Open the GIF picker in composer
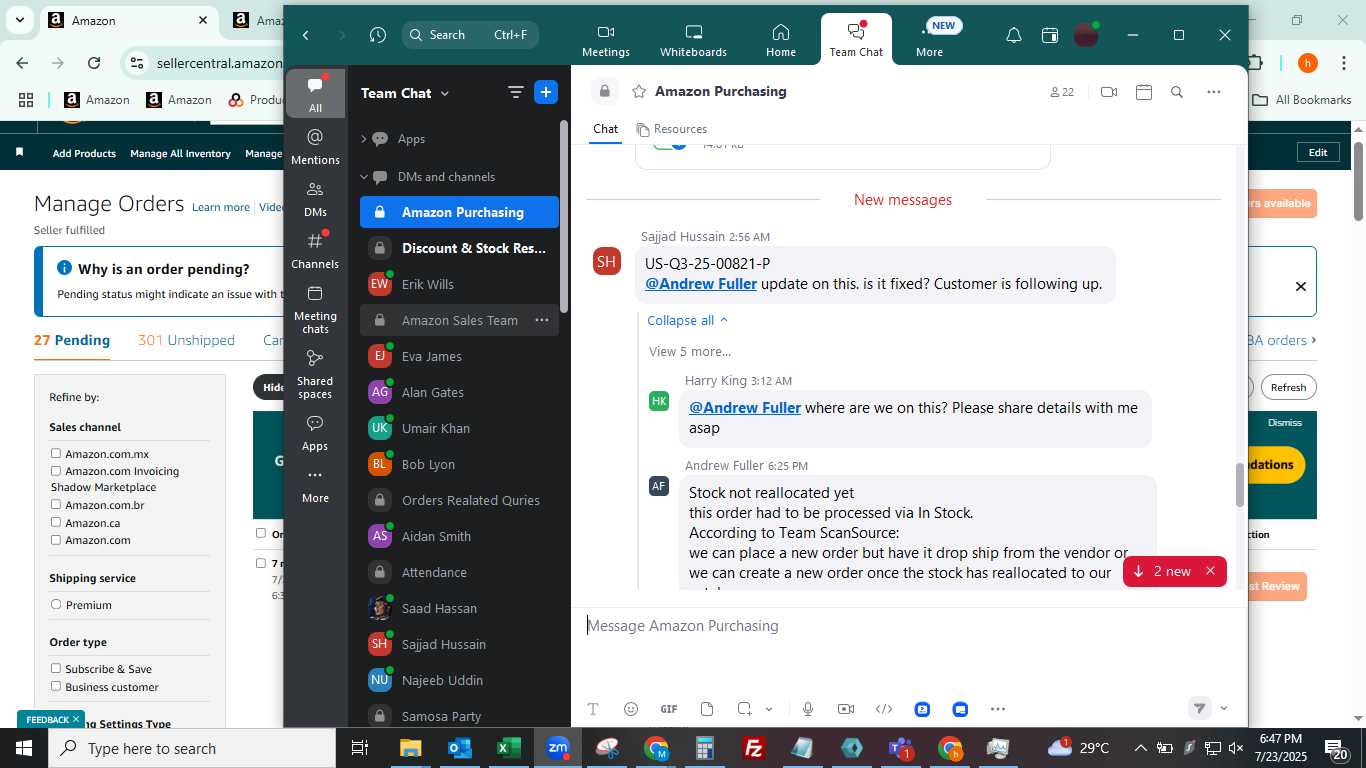The height and width of the screenshot is (768, 1366). click(669, 709)
